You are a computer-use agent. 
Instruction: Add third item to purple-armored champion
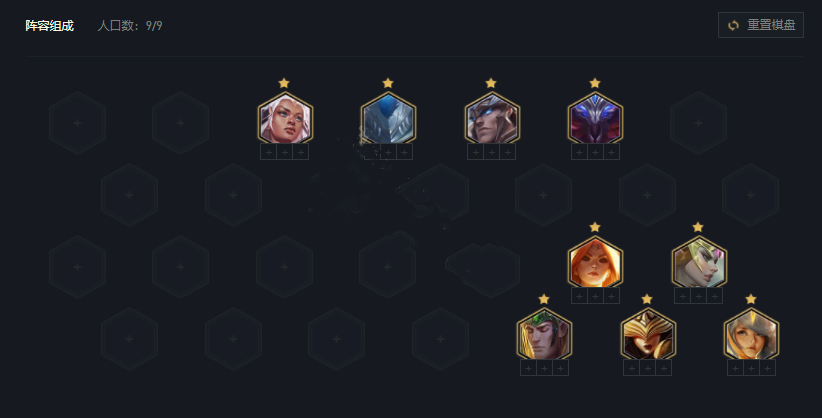click(x=611, y=152)
